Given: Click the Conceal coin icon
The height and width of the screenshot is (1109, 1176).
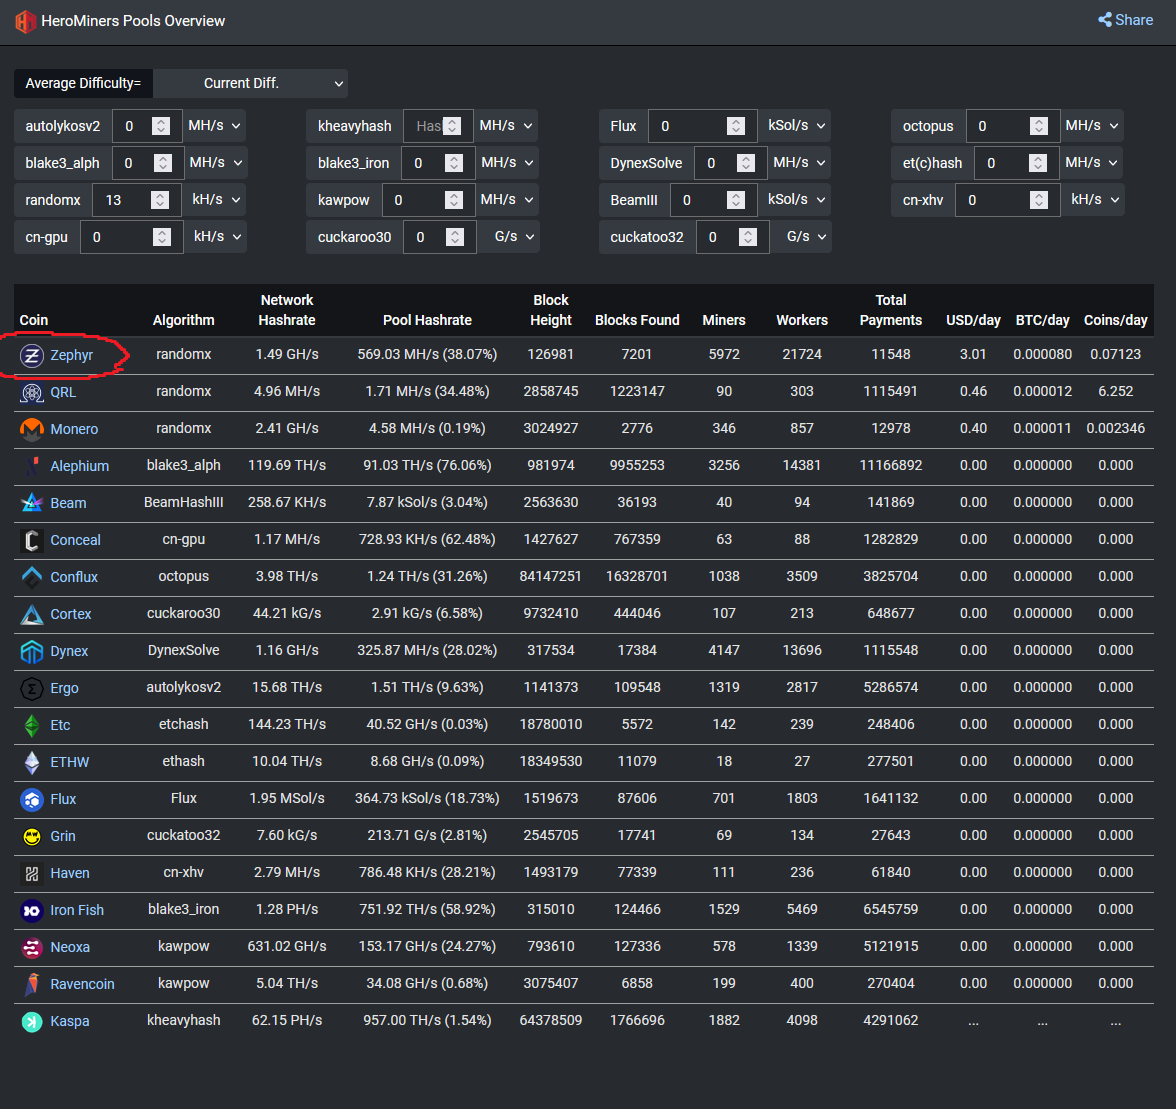Looking at the screenshot, I should coord(32,541).
